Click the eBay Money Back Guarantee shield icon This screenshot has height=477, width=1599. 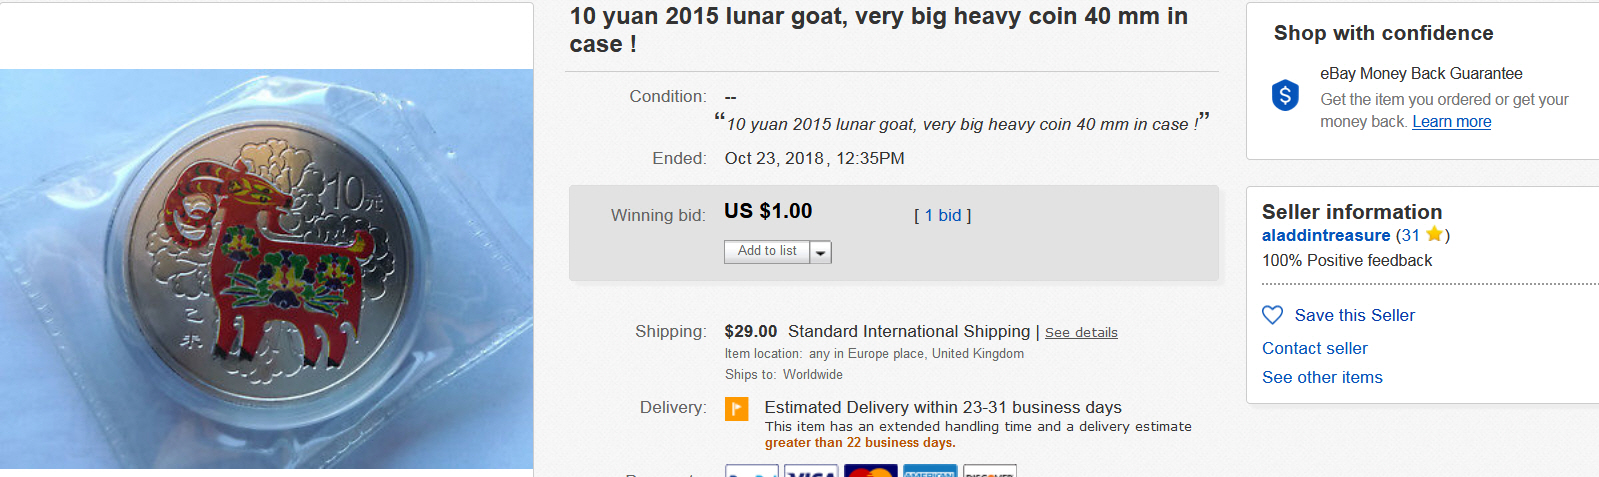[1285, 95]
